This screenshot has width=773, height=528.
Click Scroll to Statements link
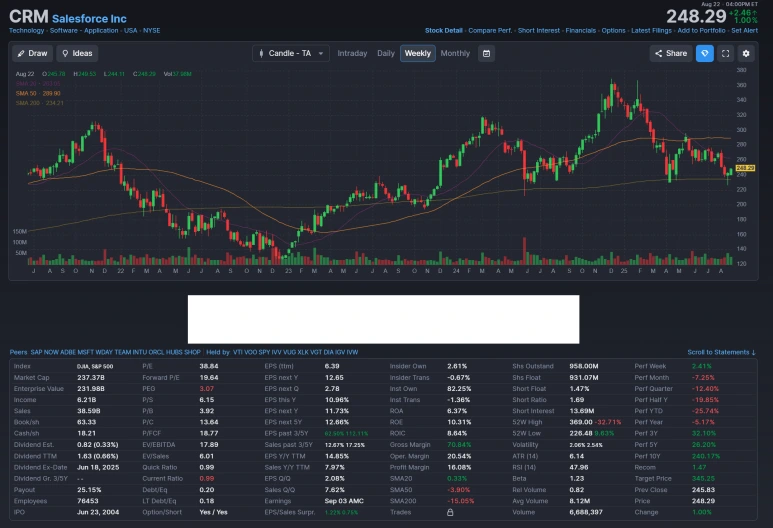click(x=721, y=352)
